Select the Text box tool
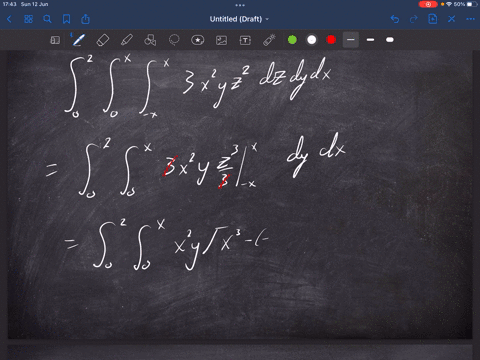480x360 pixels. tap(245, 40)
